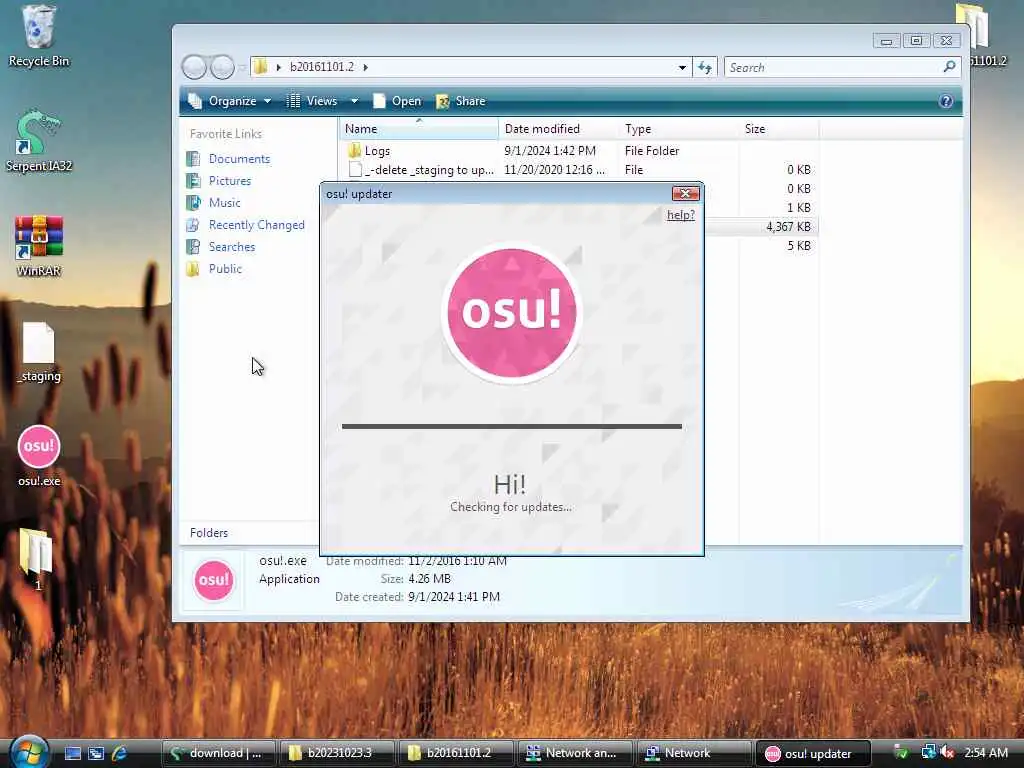Switch to b20231023.3 taskbar button

(337, 753)
